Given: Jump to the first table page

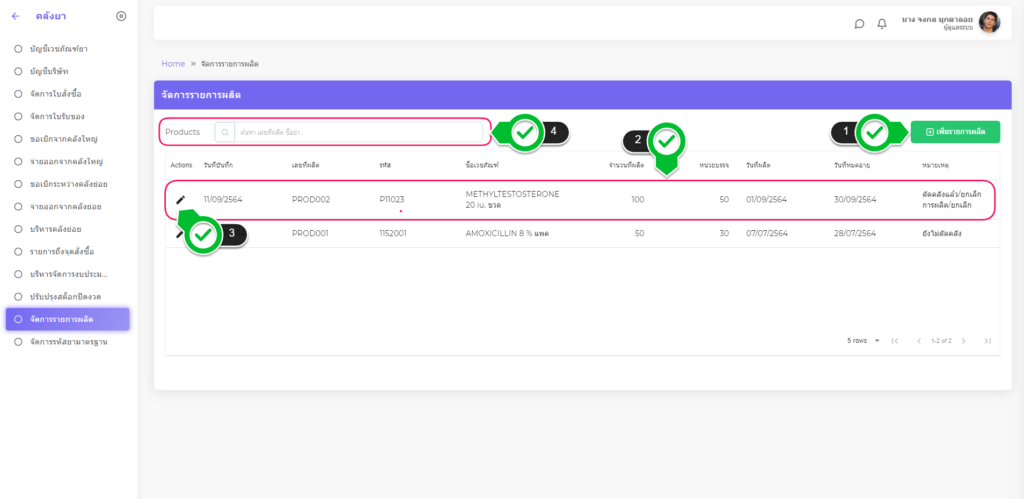Looking at the screenshot, I should pos(895,341).
